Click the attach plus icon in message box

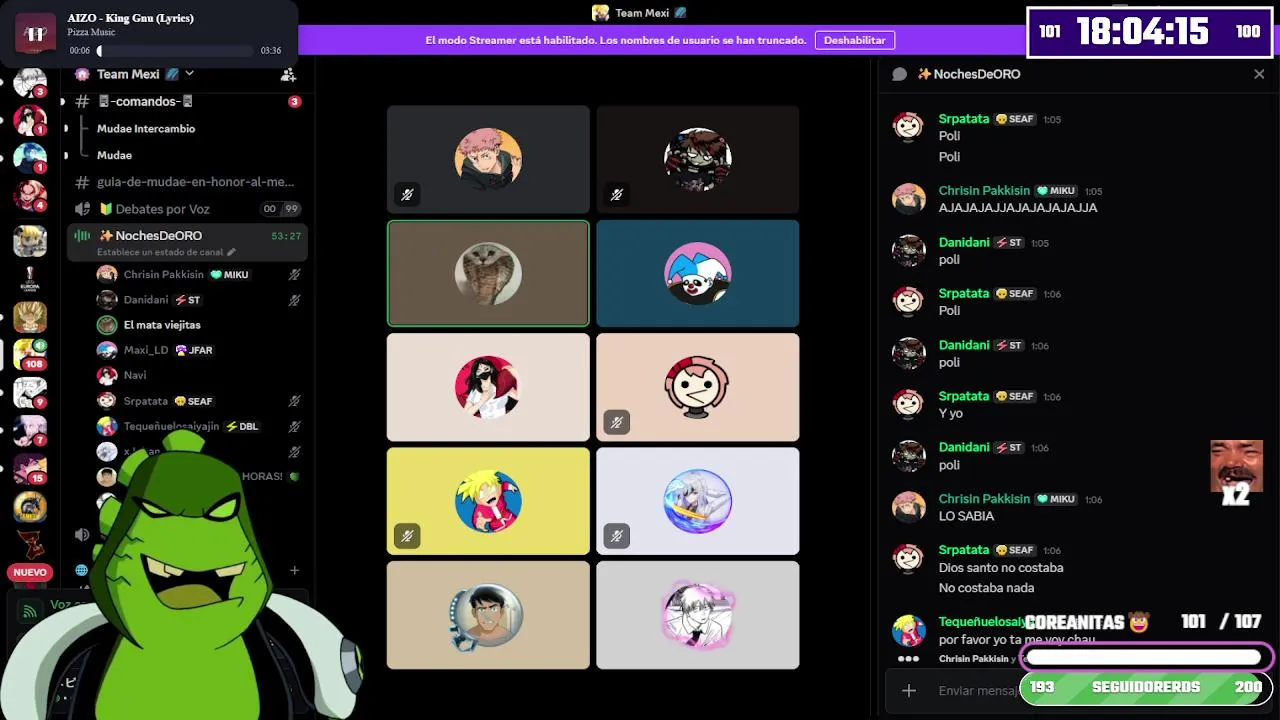pyautogui.click(x=908, y=690)
